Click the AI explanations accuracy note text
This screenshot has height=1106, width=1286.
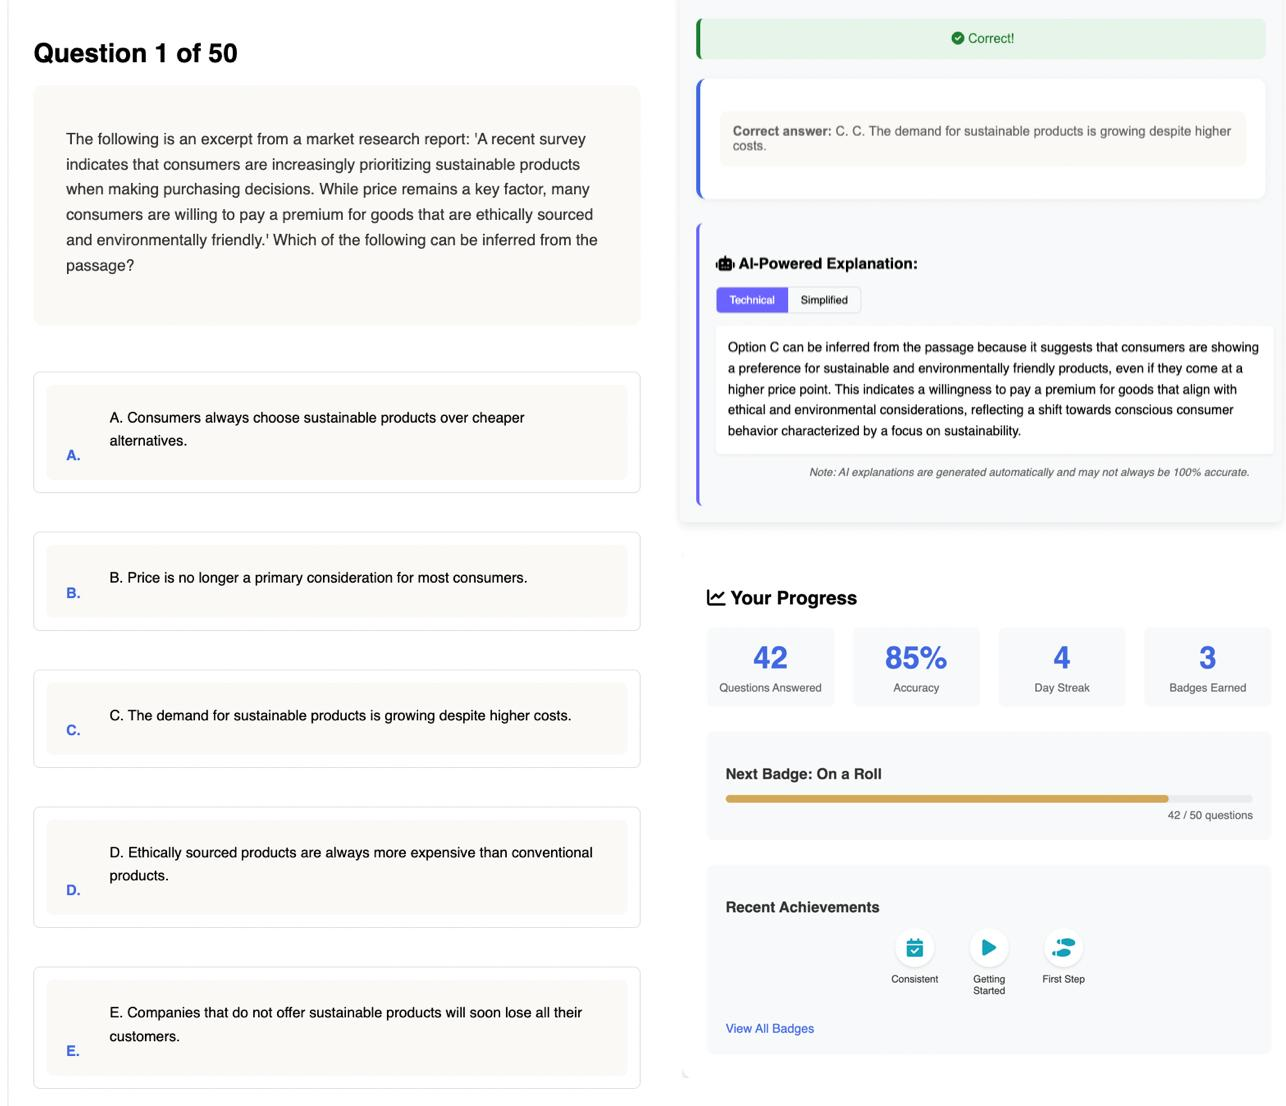[x=1029, y=472]
